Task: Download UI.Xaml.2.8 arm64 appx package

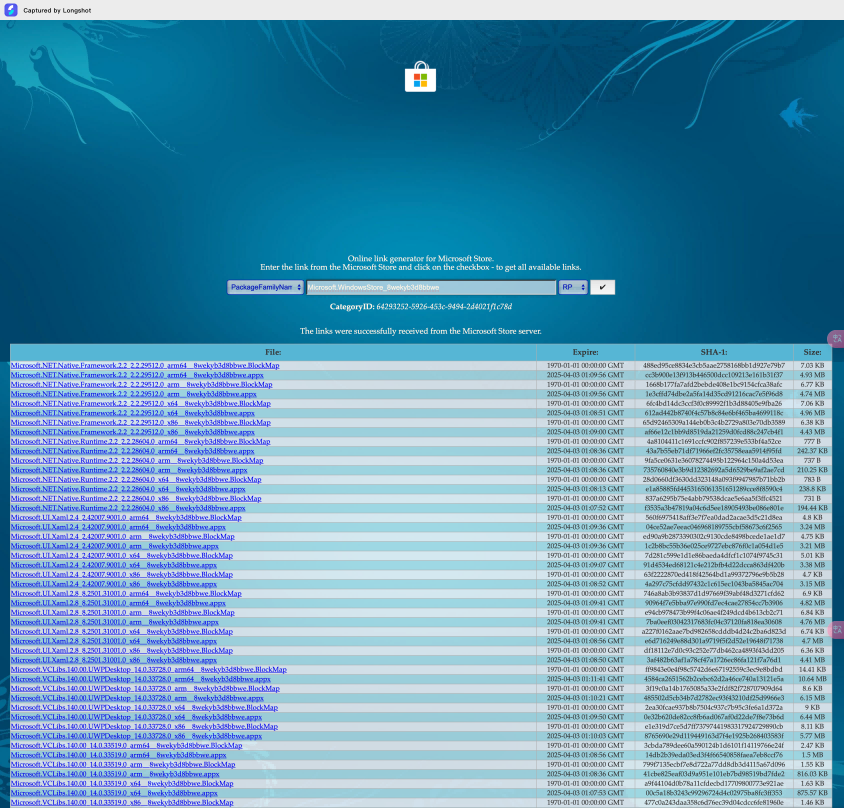Action: (x=118, y=603)
